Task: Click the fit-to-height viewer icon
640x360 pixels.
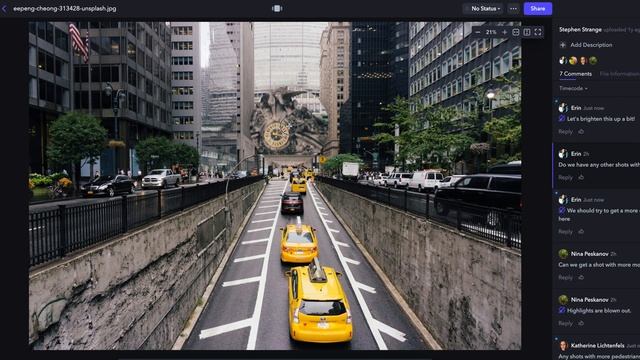Action: click(527, 32)
